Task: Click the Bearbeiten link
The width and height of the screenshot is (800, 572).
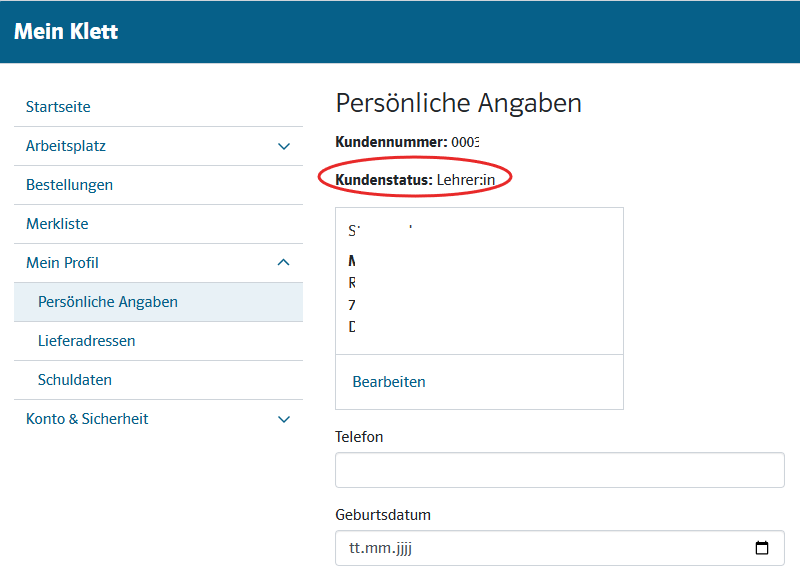Action: 389,382
